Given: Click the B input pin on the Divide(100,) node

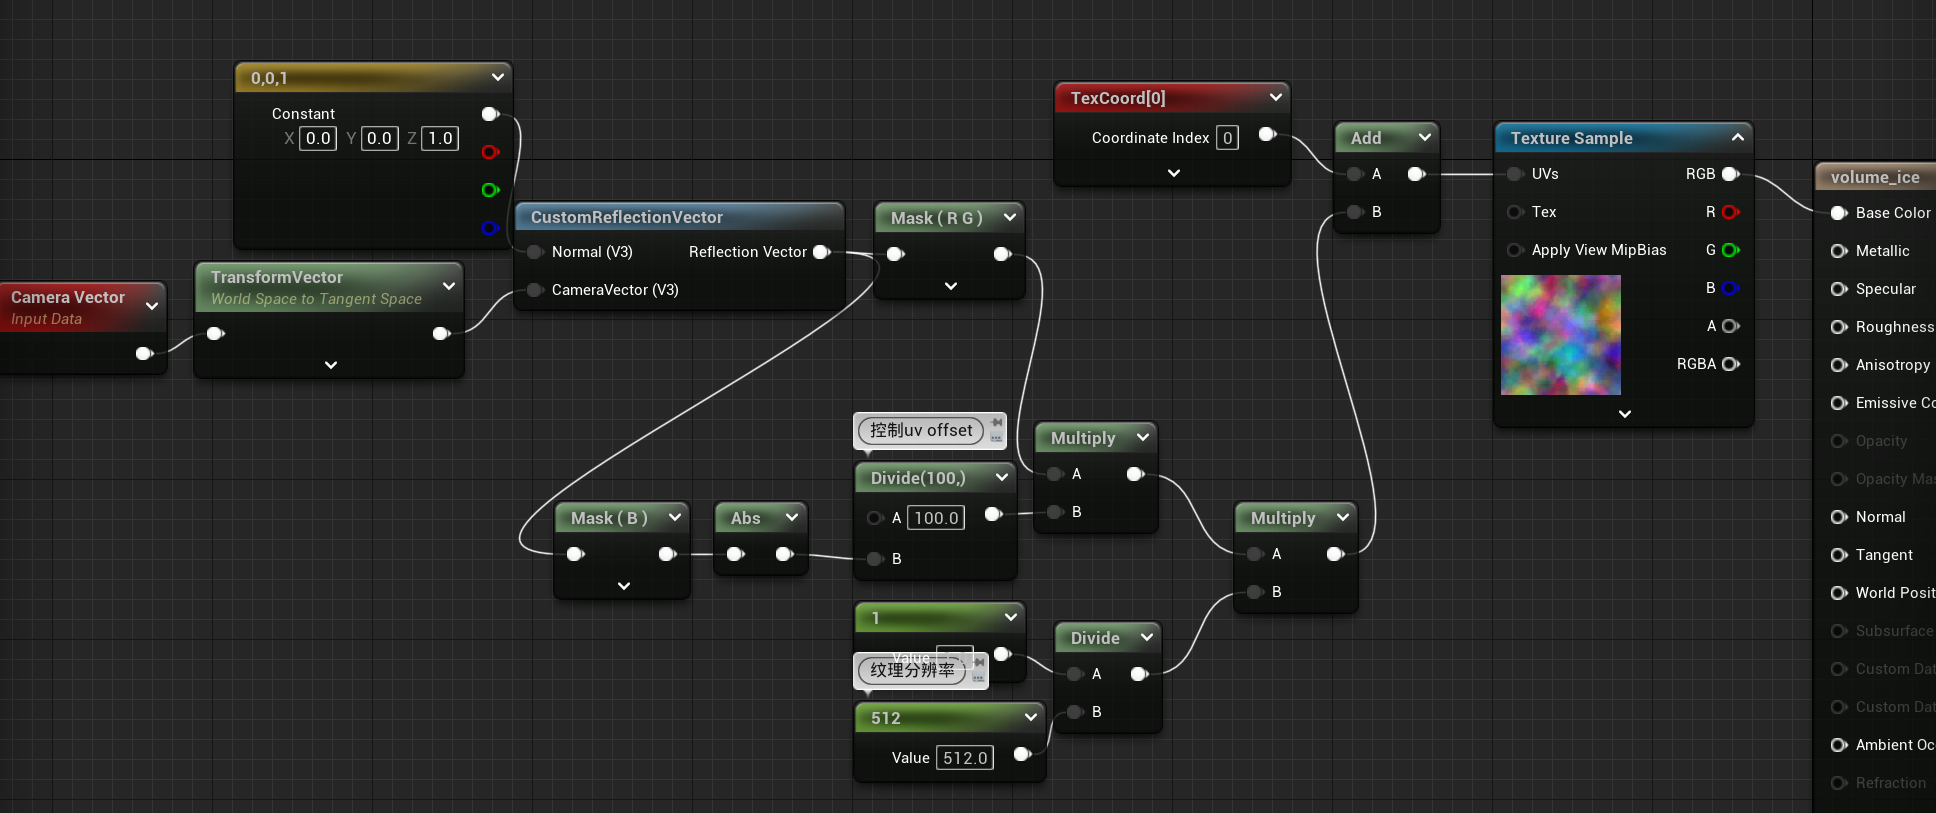Looking at the screenshot, I should 875,559.
